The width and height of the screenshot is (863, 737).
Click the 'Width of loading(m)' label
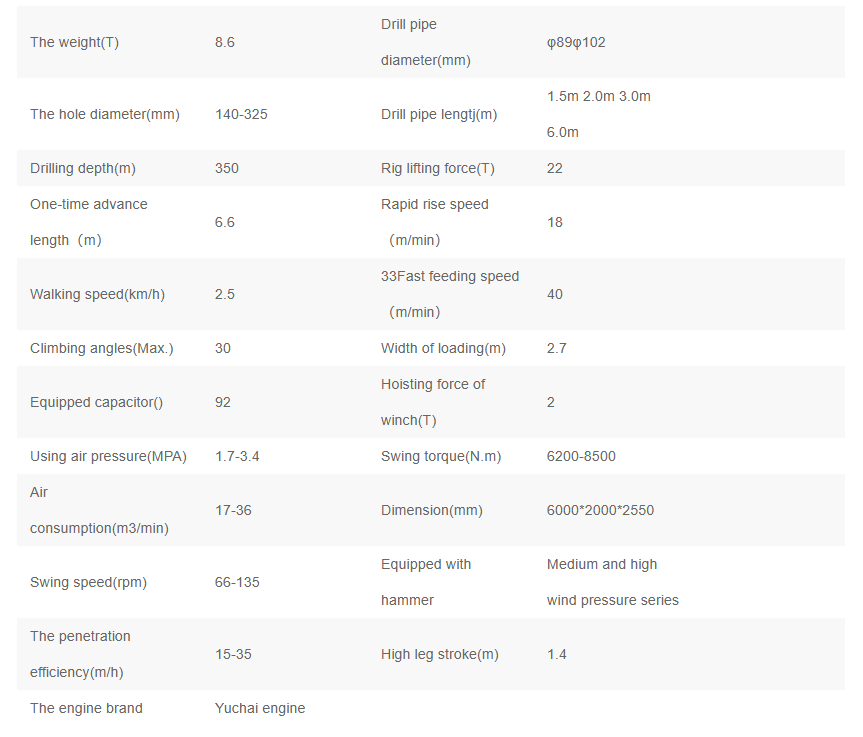tap(443, 348)
